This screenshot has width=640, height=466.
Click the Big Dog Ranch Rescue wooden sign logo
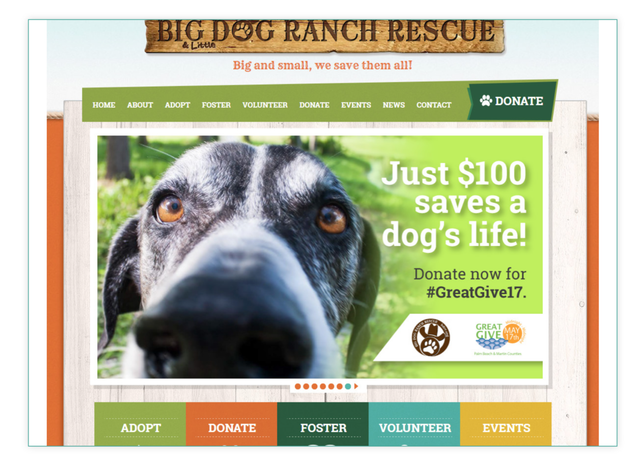(324, 36)
